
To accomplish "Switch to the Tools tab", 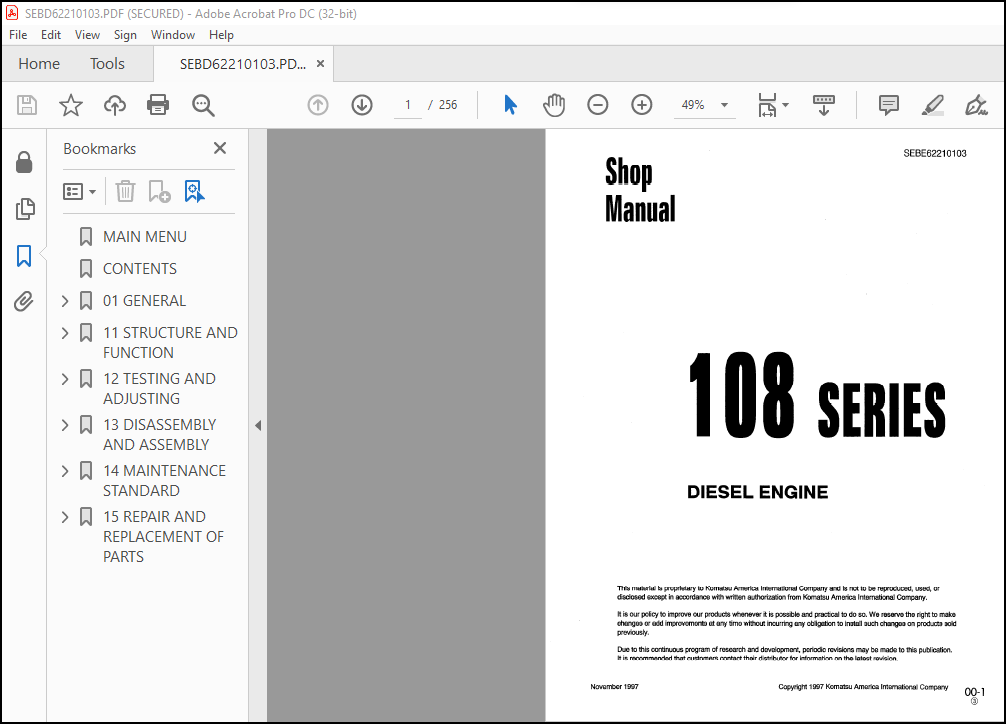I will coord(107,64).
